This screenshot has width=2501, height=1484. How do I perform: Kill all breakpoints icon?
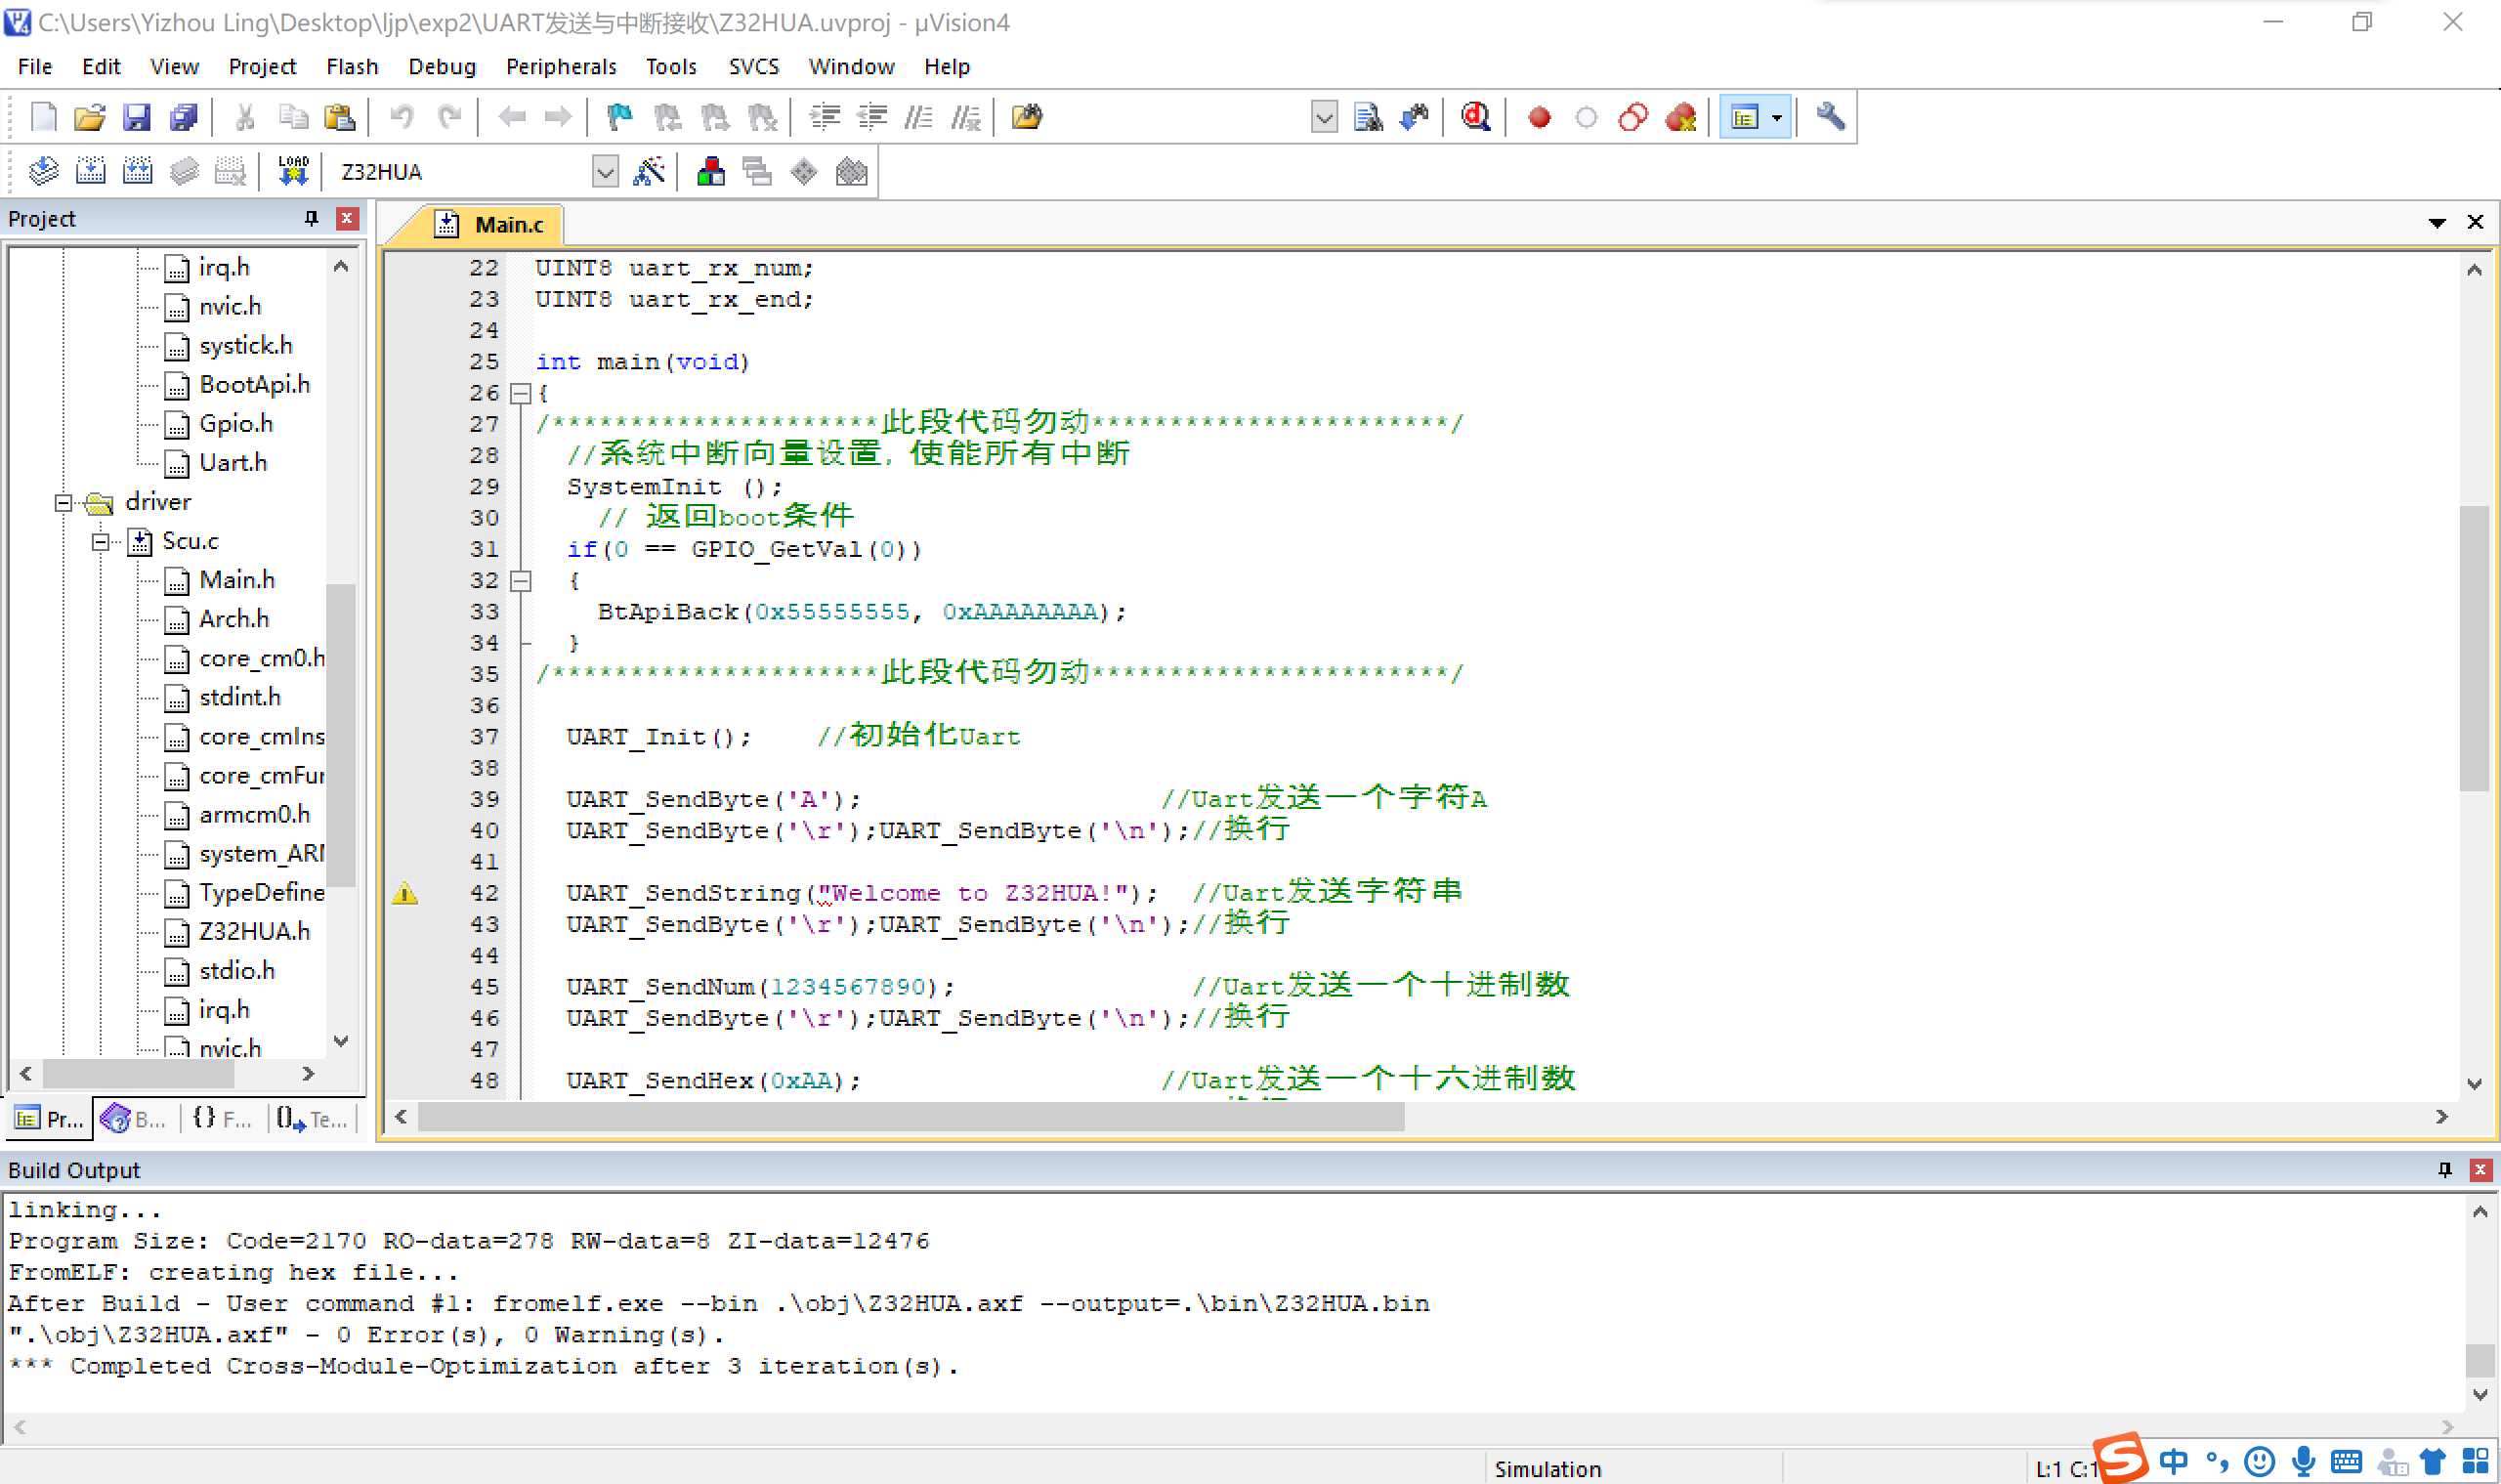pyautogui.click(x=1681, y=117)
